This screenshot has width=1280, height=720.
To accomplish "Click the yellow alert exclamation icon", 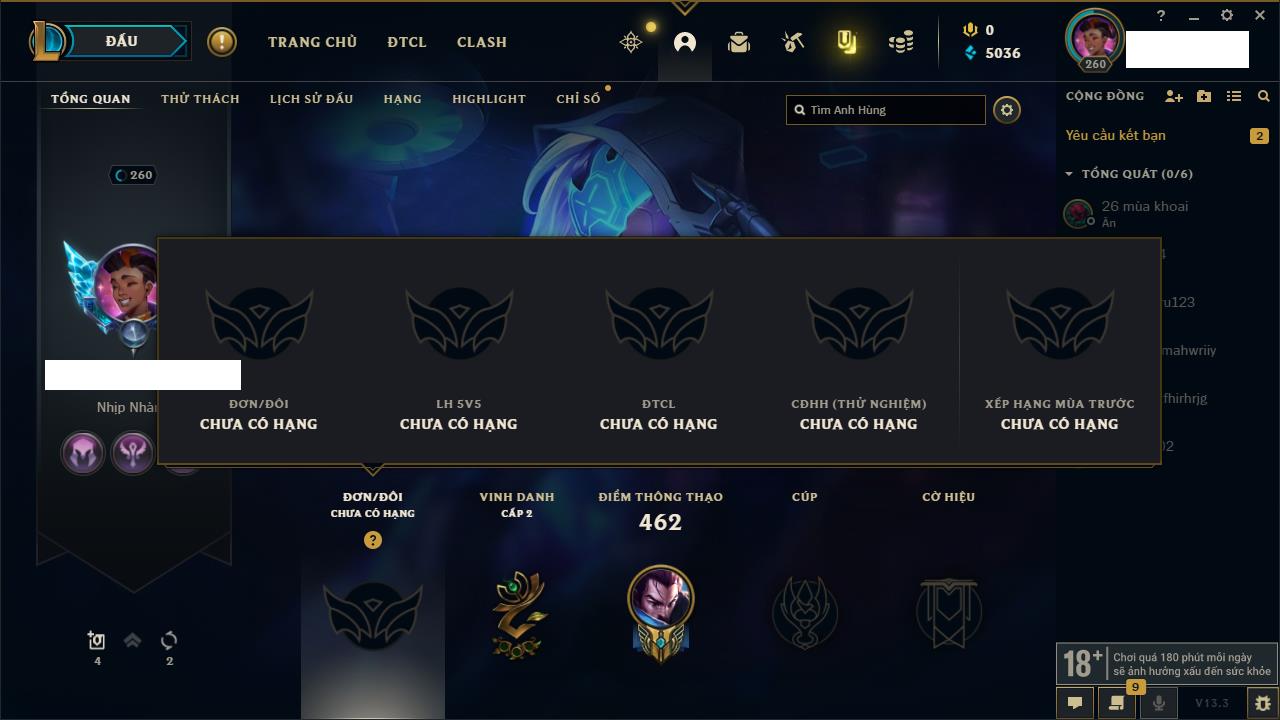I will [222, 42].
